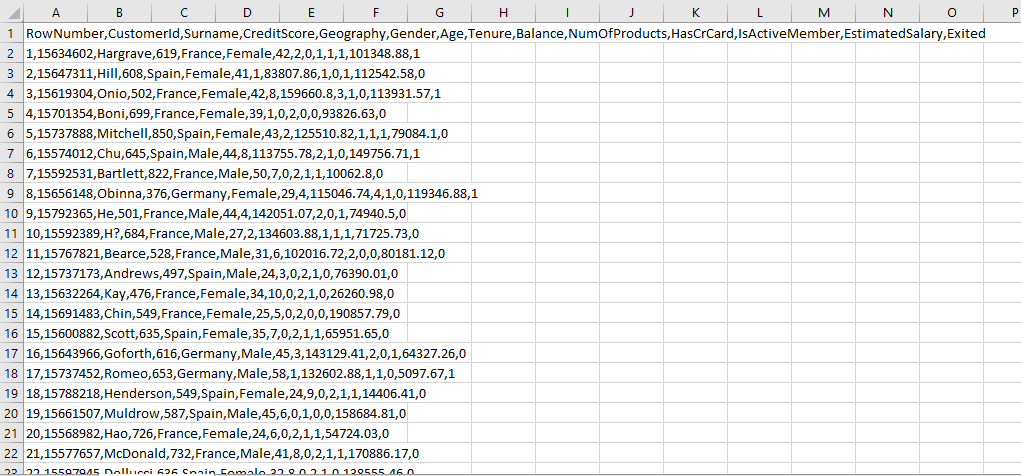Select column C header
Viewport: 1021px width, 476px height.
(x=184, y=12)
